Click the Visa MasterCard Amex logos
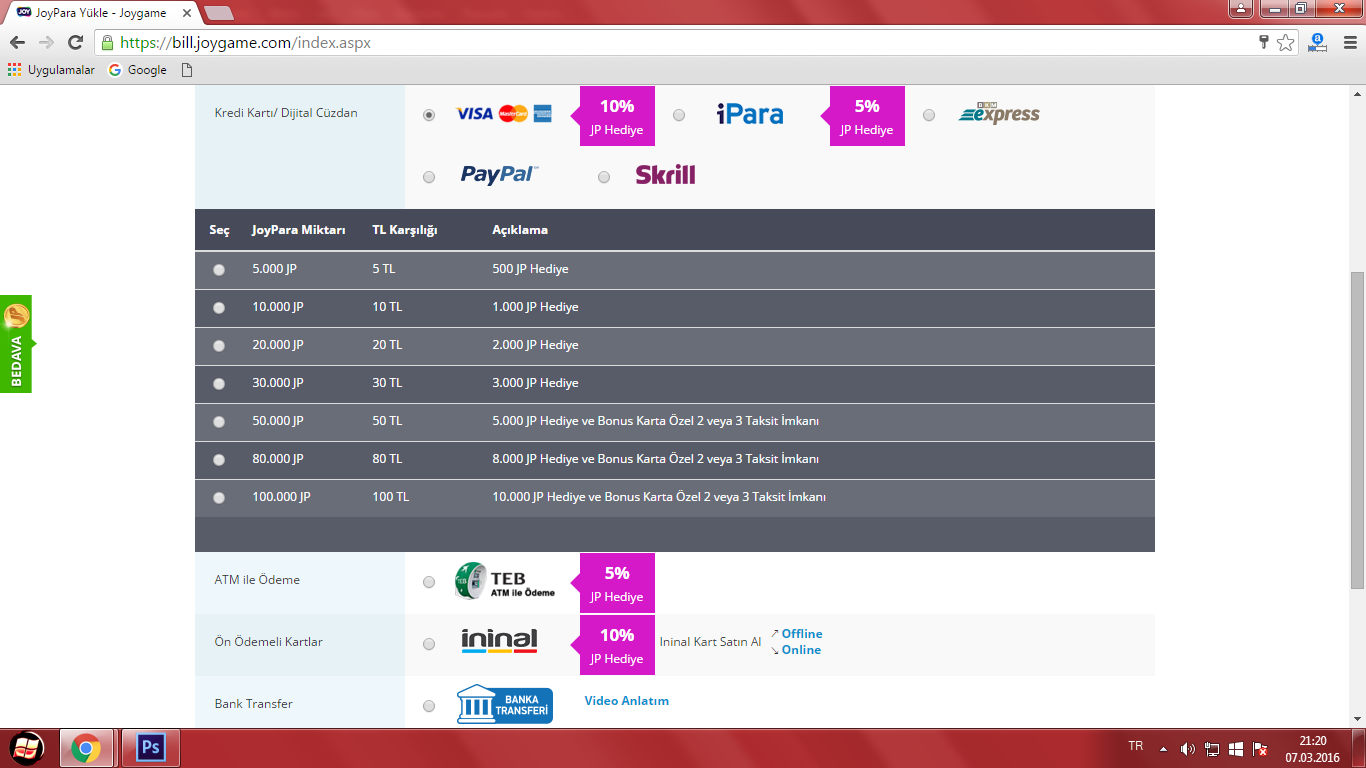Viewport: 1366px width, 768px height. point(504,114)
